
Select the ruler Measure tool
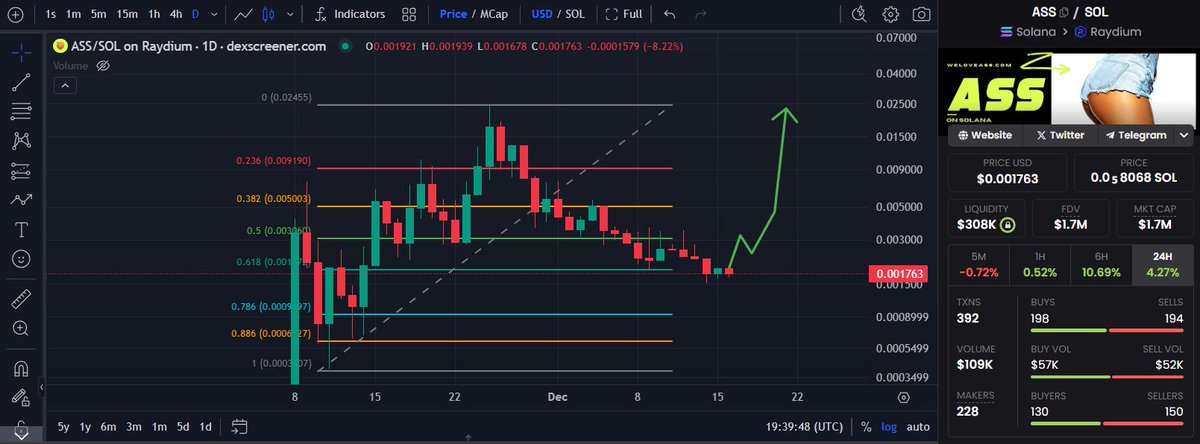21,298
